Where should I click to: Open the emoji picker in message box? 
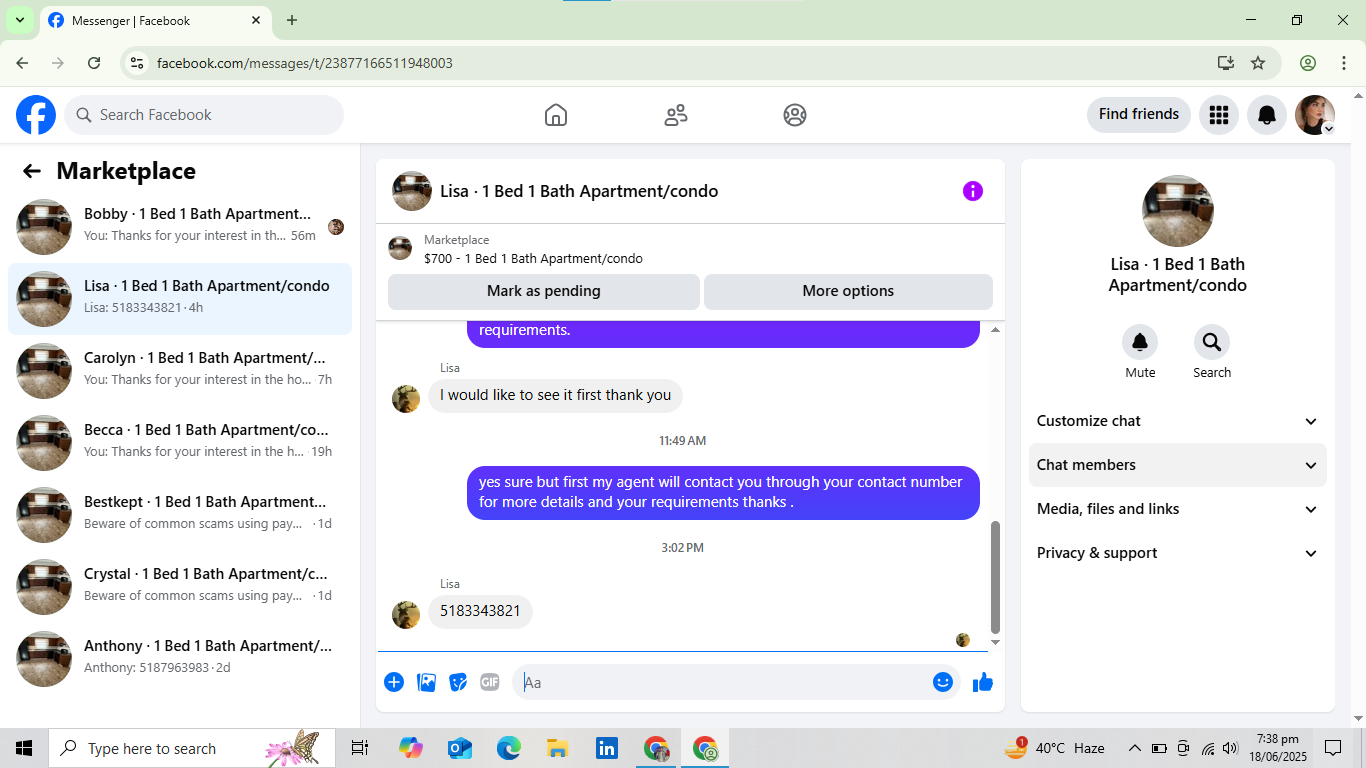click(943, 682)
